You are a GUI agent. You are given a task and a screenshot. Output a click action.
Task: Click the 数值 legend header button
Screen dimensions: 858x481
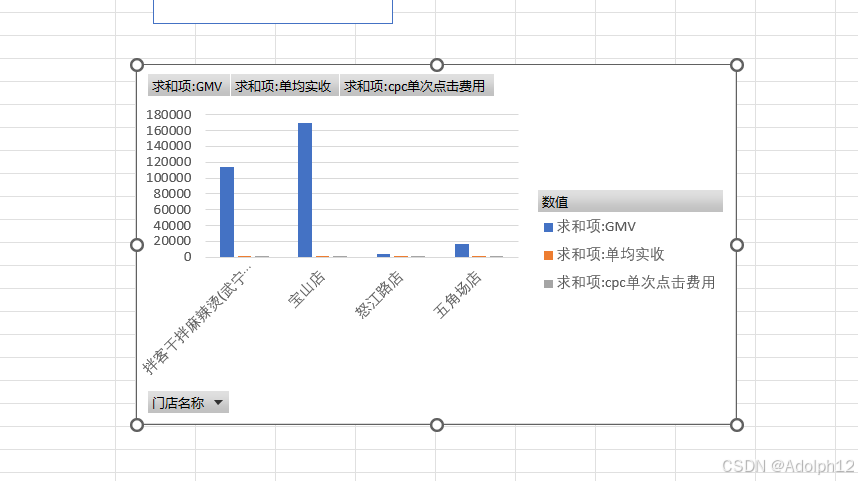[x=630, y=201]
